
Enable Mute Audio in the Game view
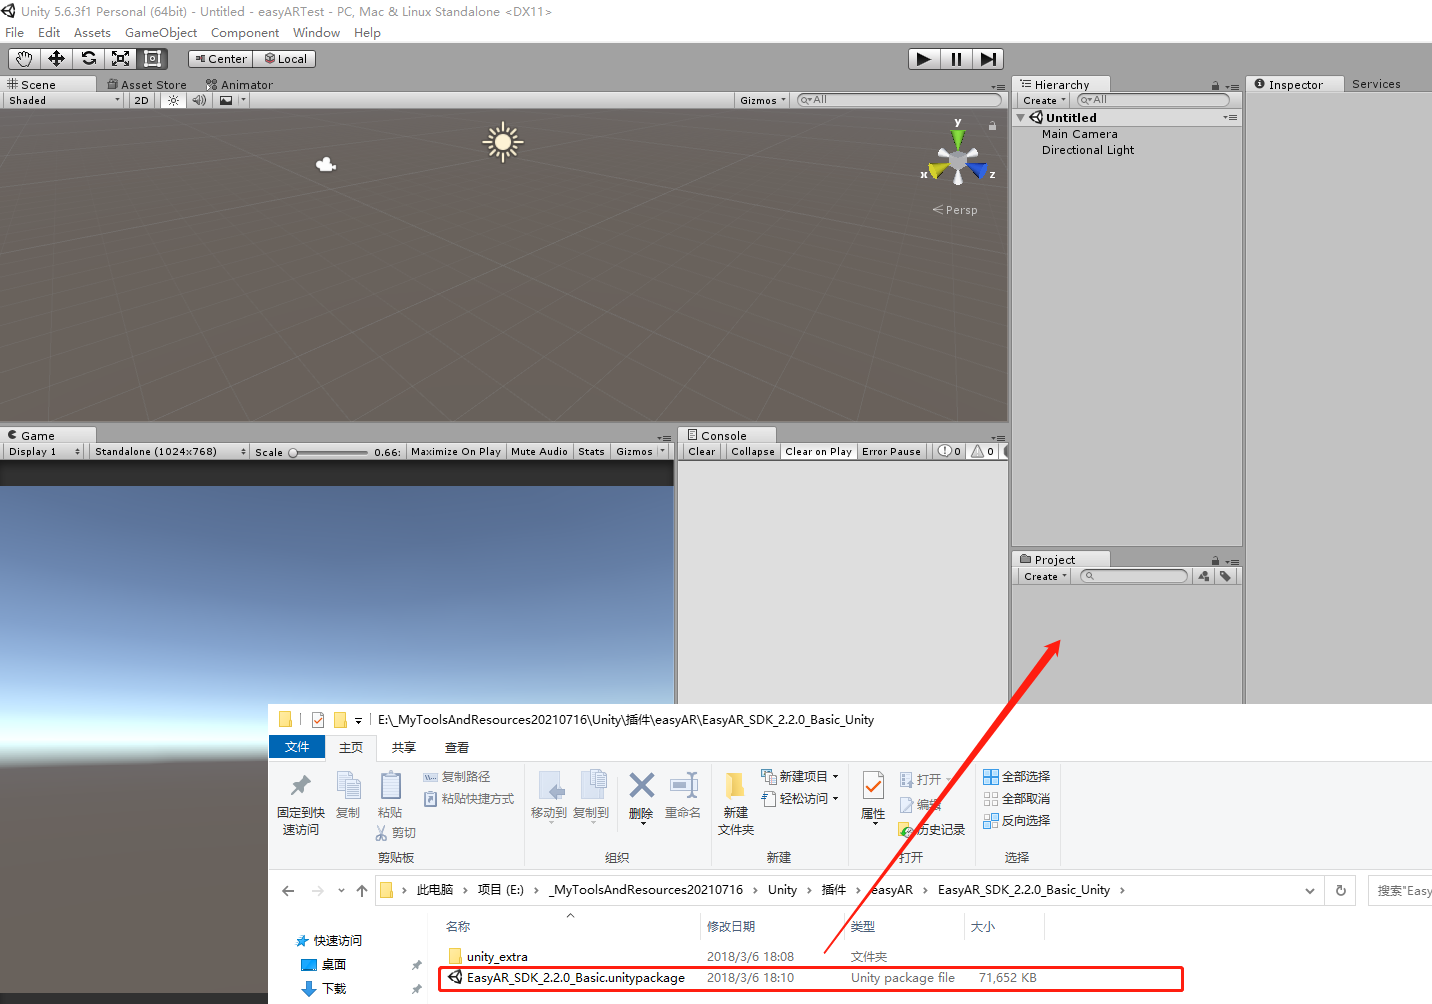pos(539,451)
